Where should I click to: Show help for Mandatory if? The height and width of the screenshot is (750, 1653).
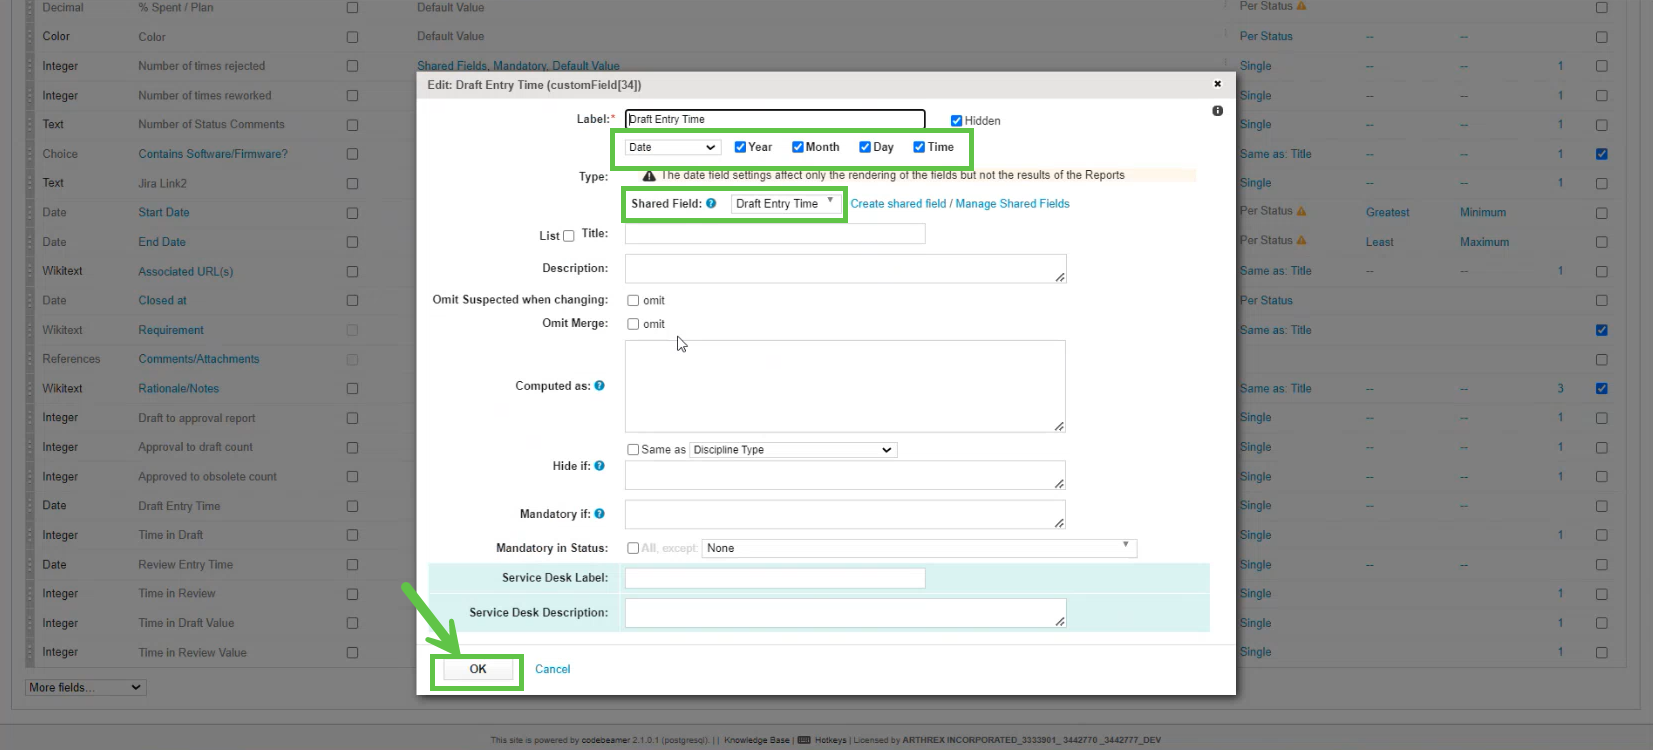point(600,514)
